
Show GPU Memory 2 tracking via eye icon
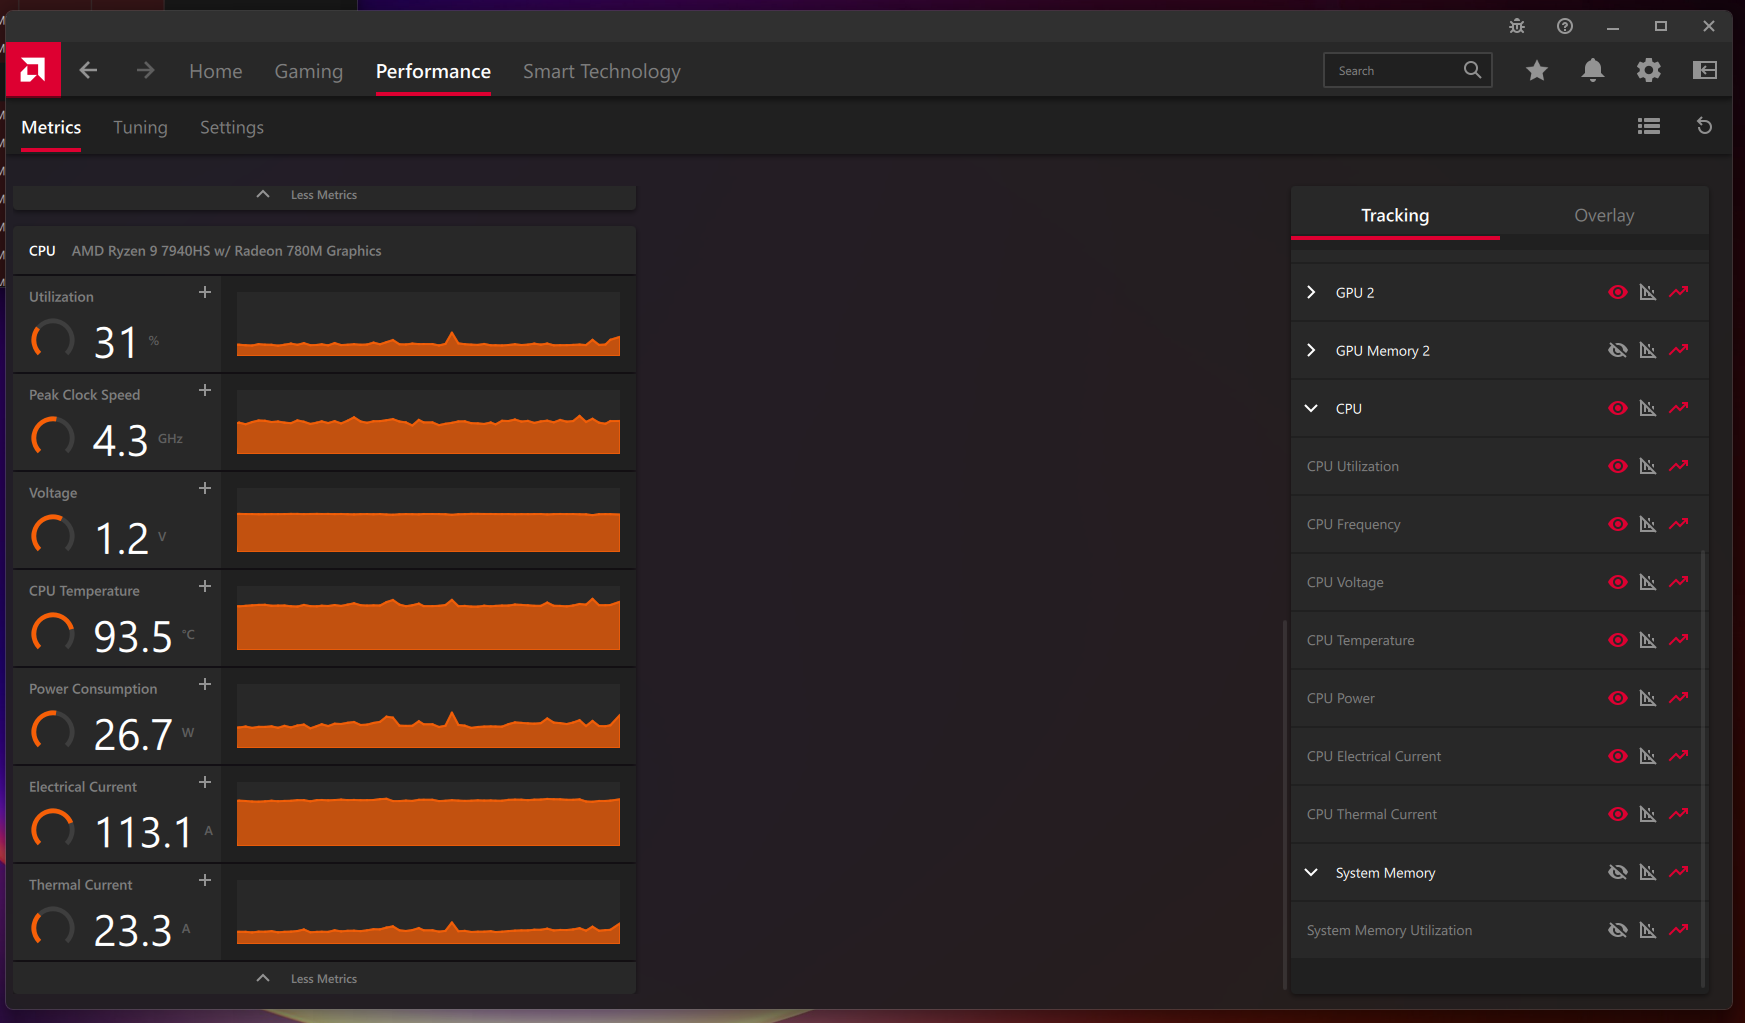[x=1618, y=350]
